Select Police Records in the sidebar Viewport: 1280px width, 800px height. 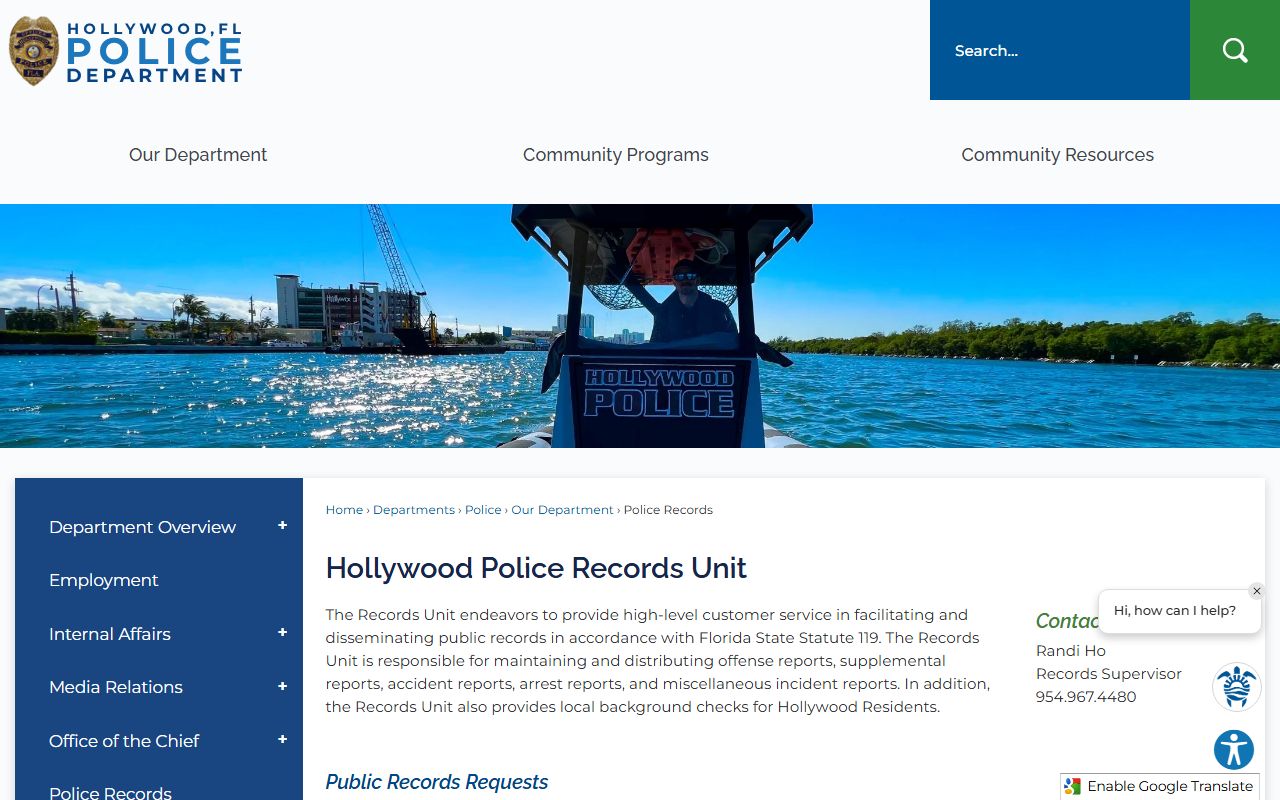tap(110, 791)
